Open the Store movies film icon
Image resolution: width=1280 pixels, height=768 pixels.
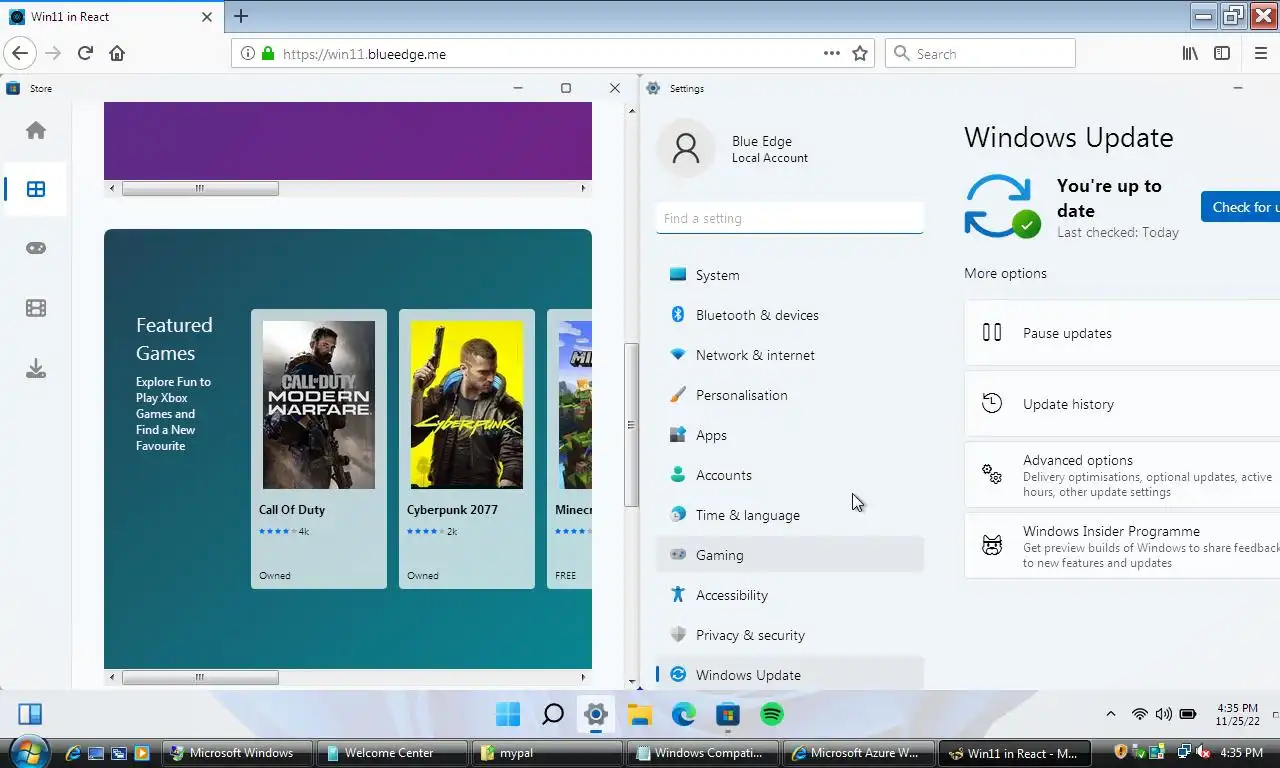(x=36, y=308)
